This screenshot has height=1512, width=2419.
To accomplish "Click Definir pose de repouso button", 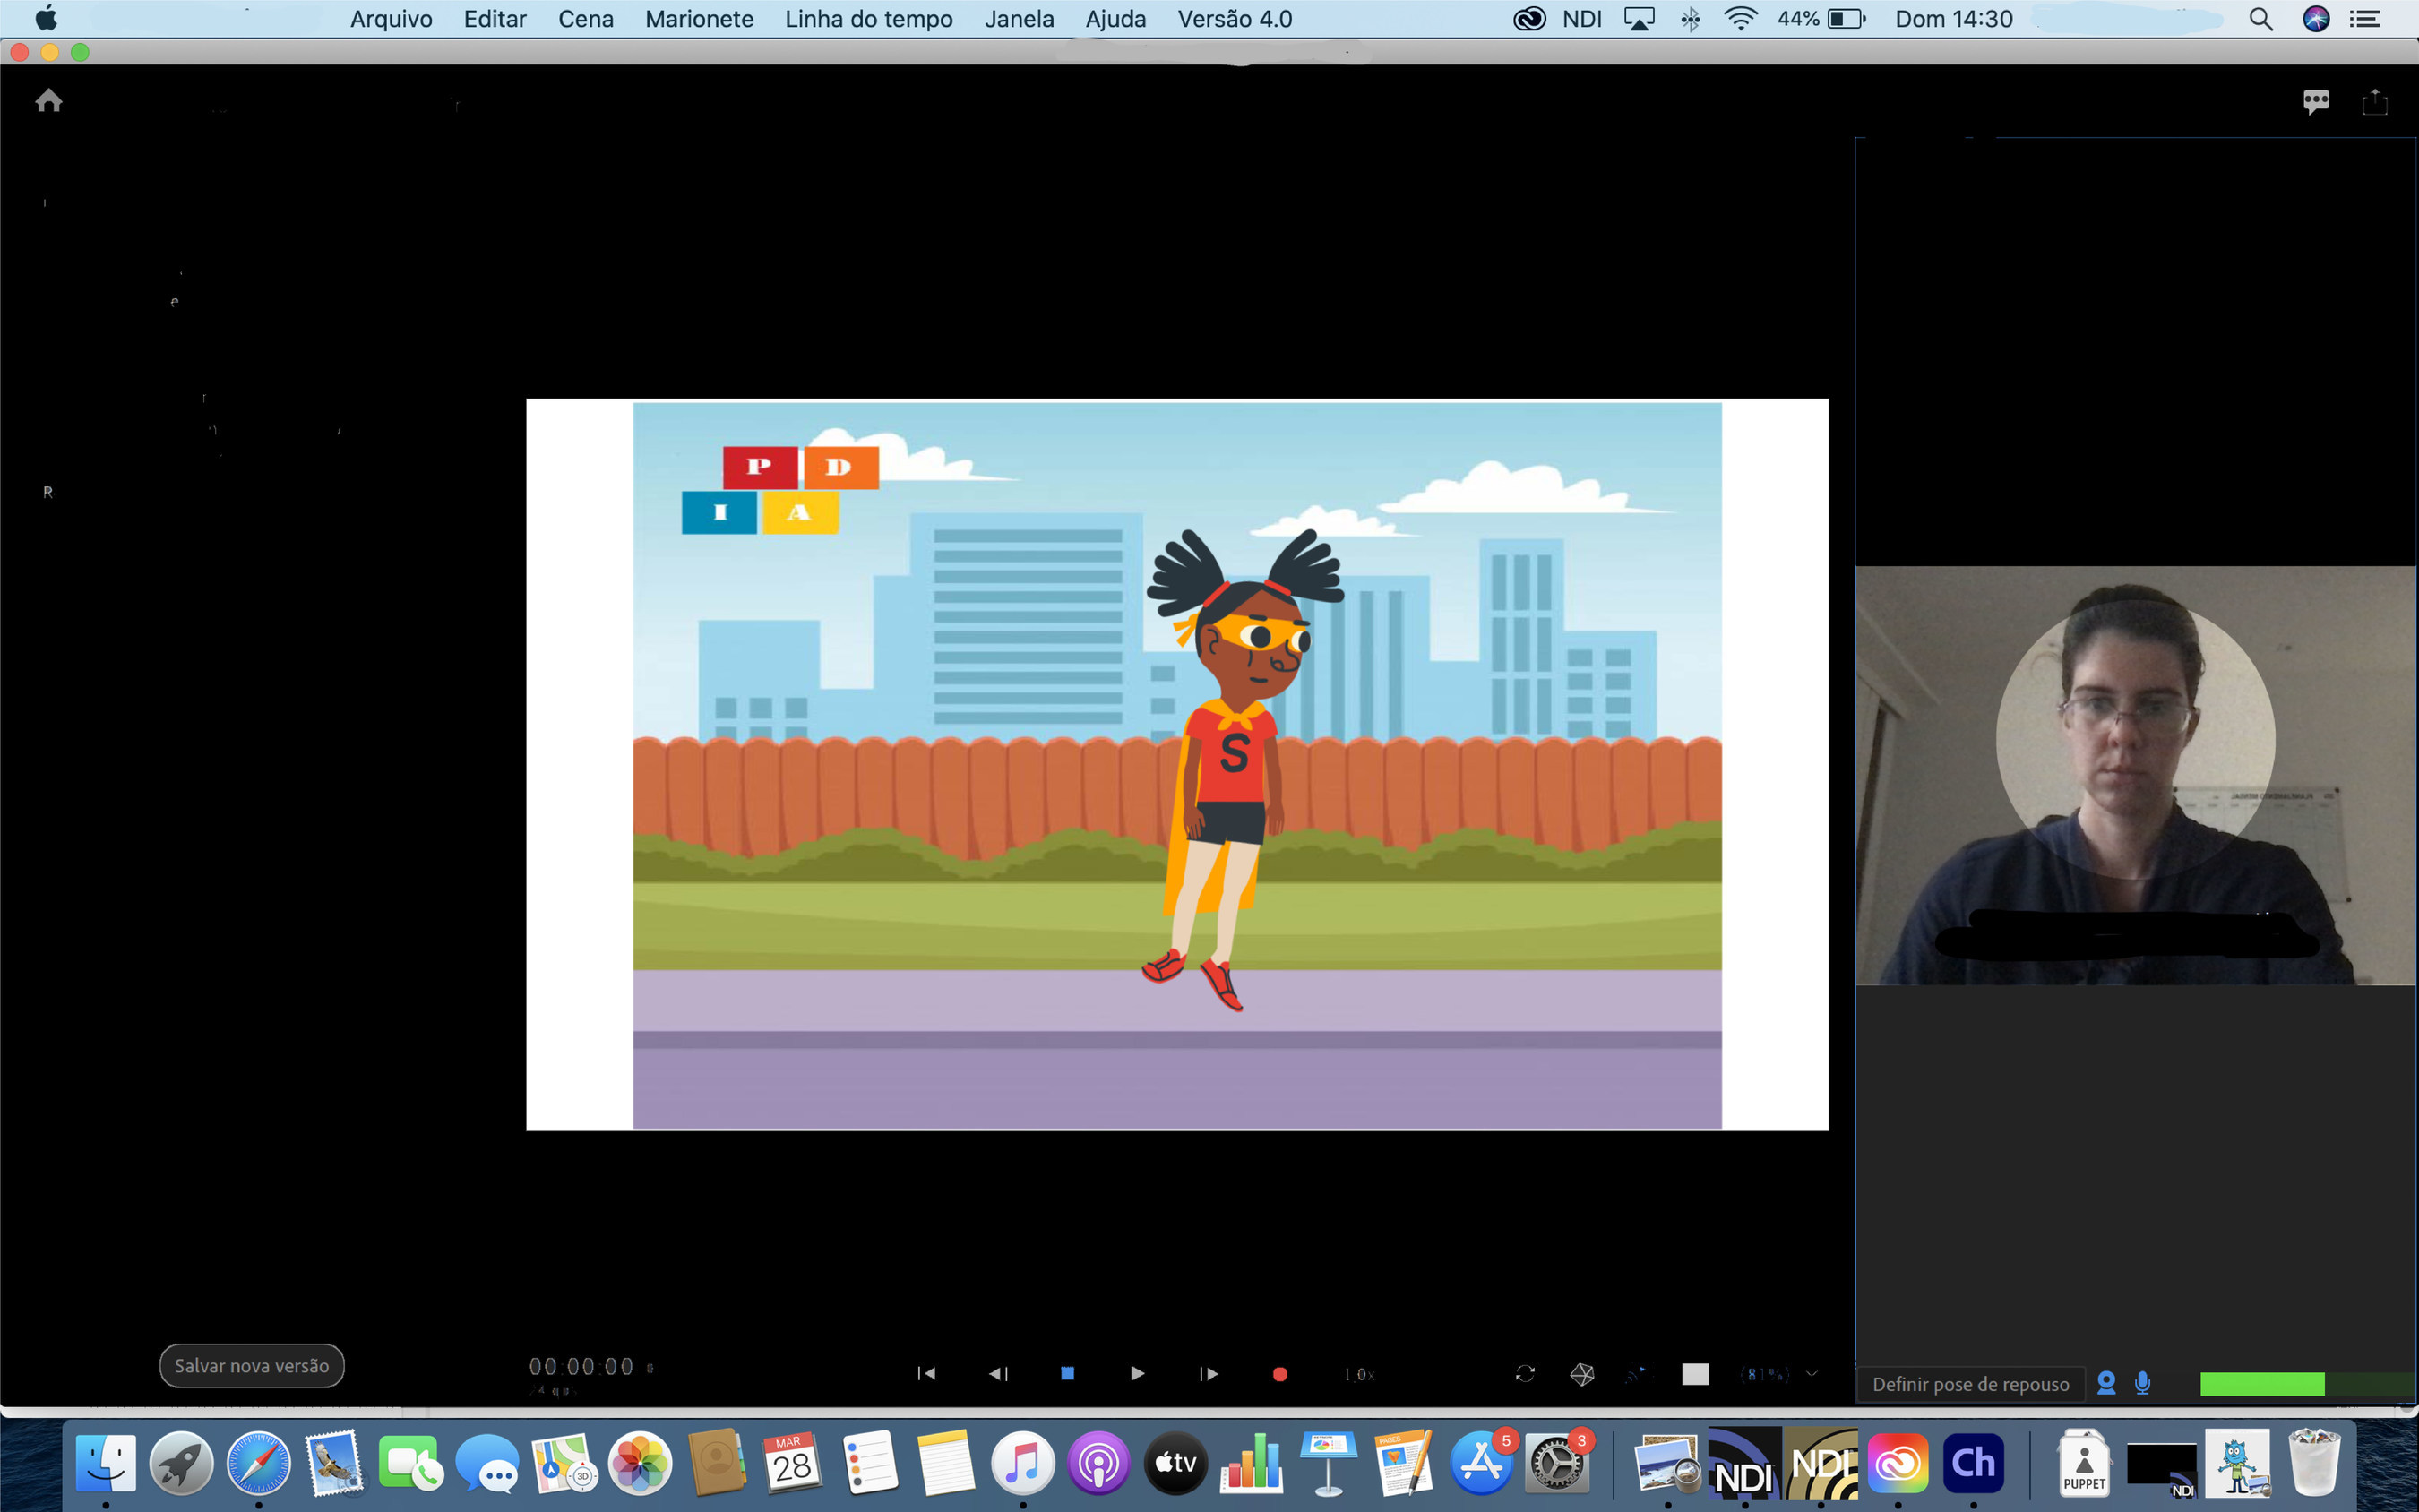I will click(x=1971, y=1384).
